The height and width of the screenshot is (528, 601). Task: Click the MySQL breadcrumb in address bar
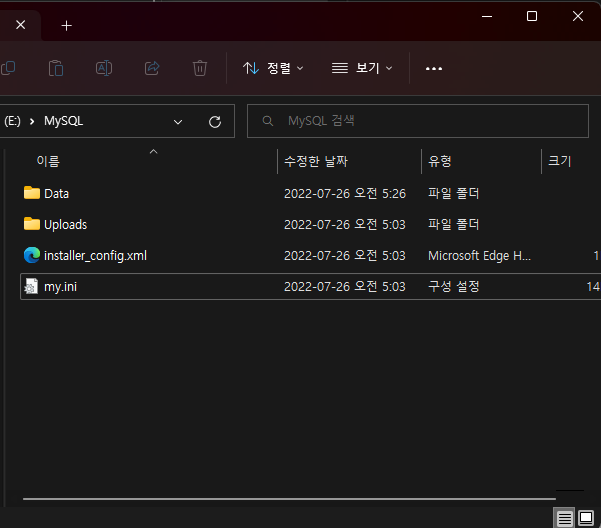pos(63,121)
